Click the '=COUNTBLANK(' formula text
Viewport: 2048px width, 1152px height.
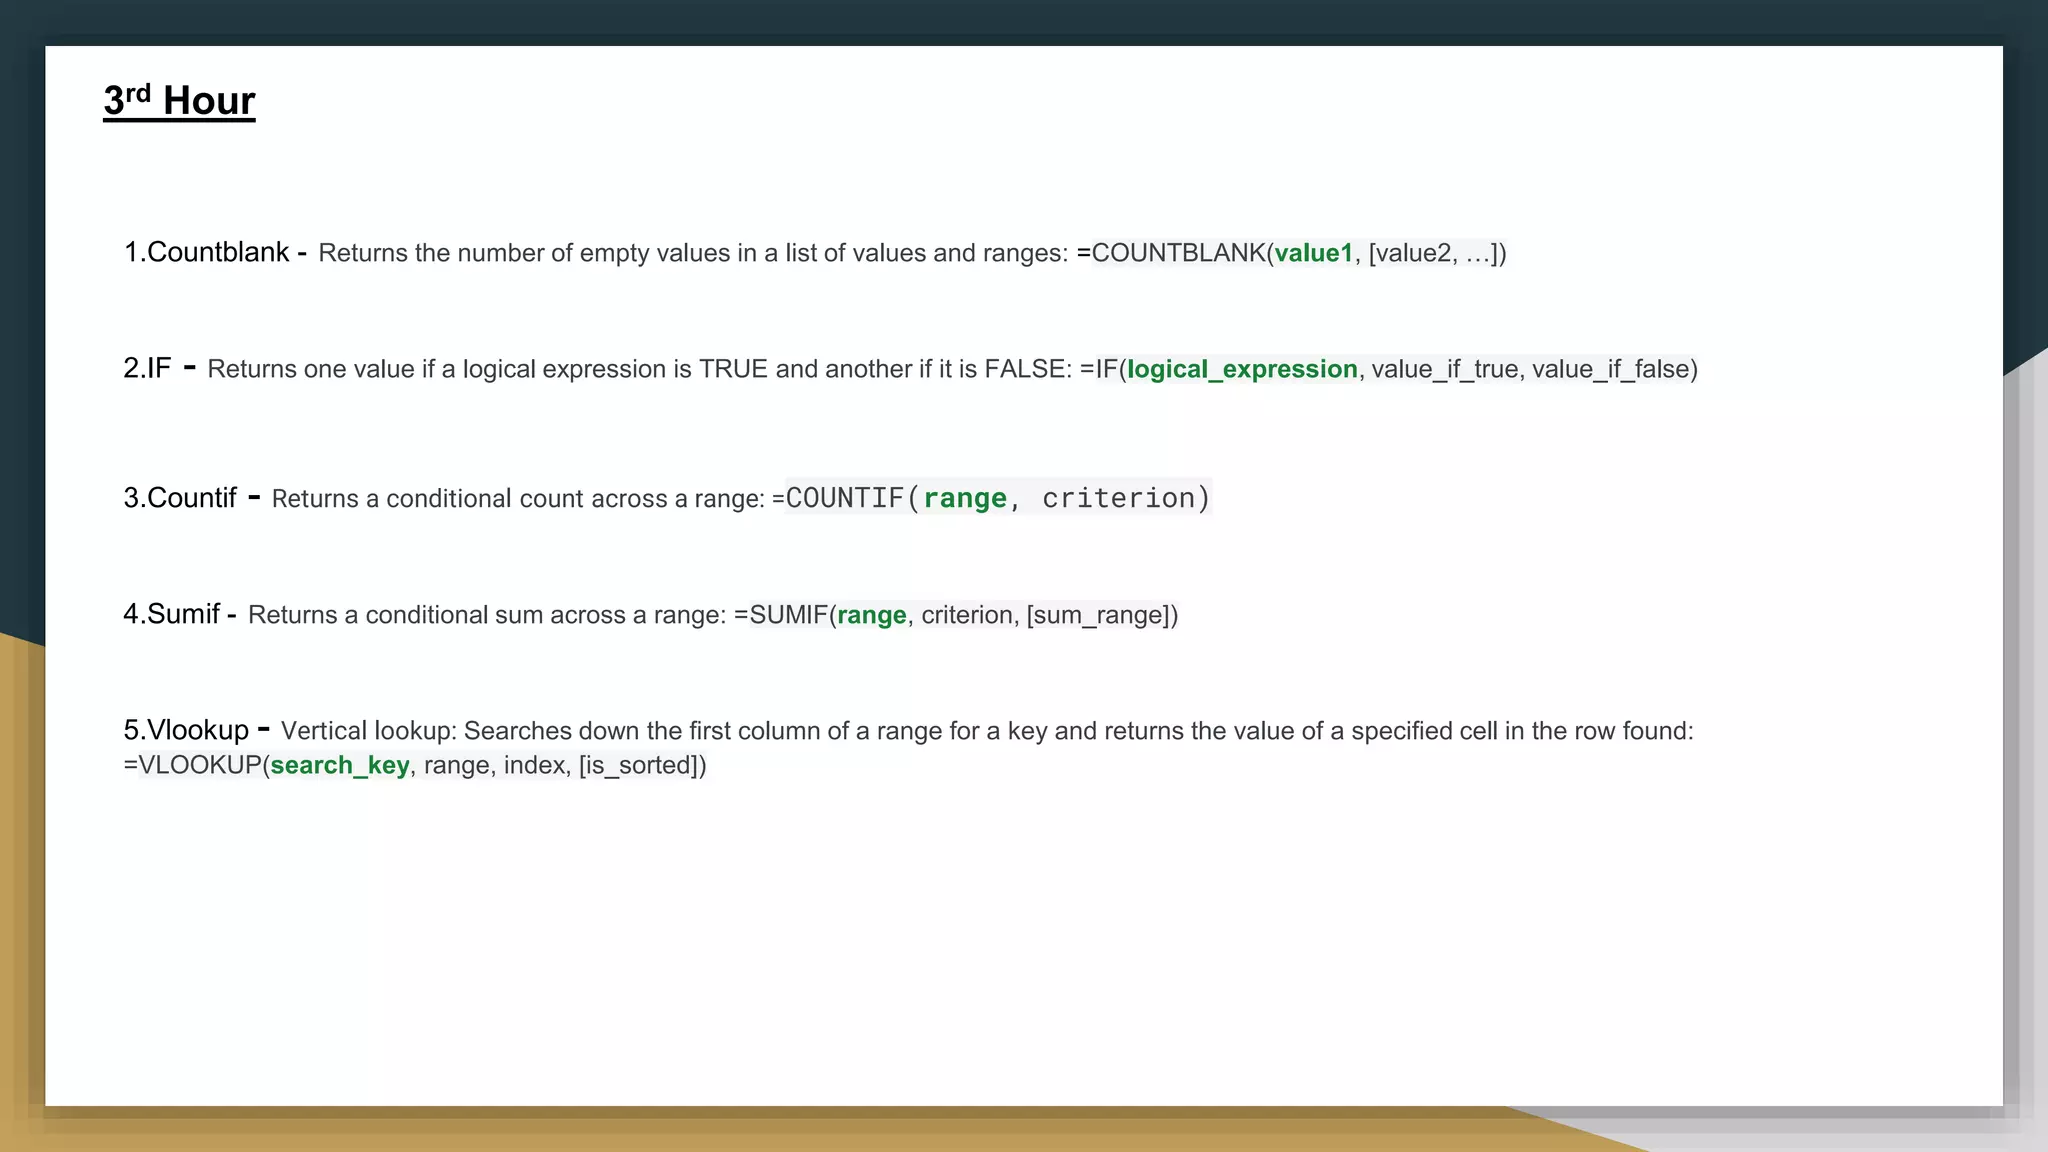(x=1174, y=253)
